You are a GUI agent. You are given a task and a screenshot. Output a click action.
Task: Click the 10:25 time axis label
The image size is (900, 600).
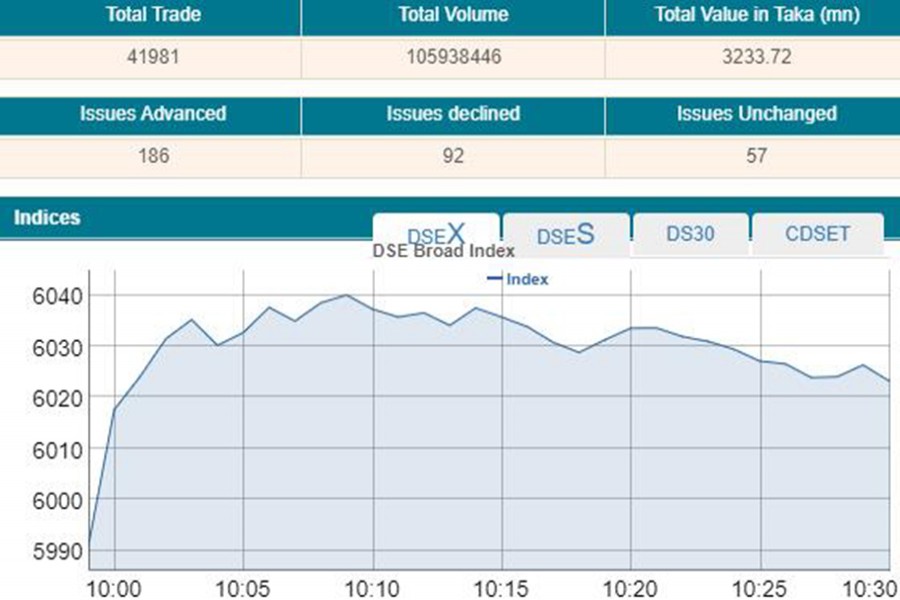[x=761, y=585]
